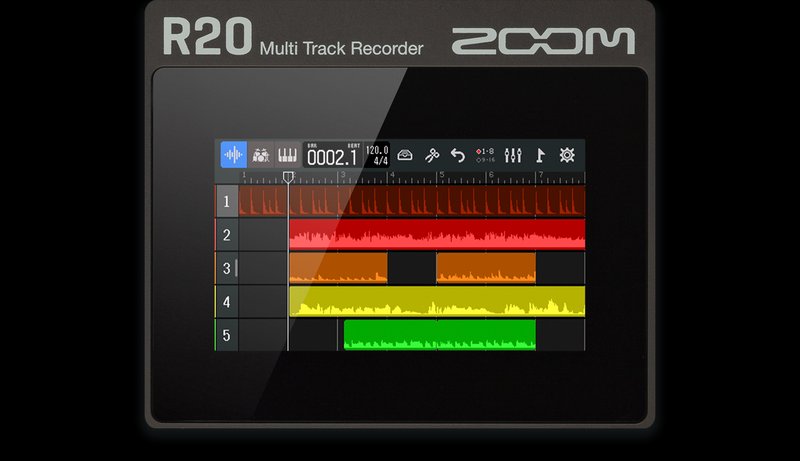Click the playhead marker on ruler
The height and width of the screenshot is (461, 800).
pos(288,177)
